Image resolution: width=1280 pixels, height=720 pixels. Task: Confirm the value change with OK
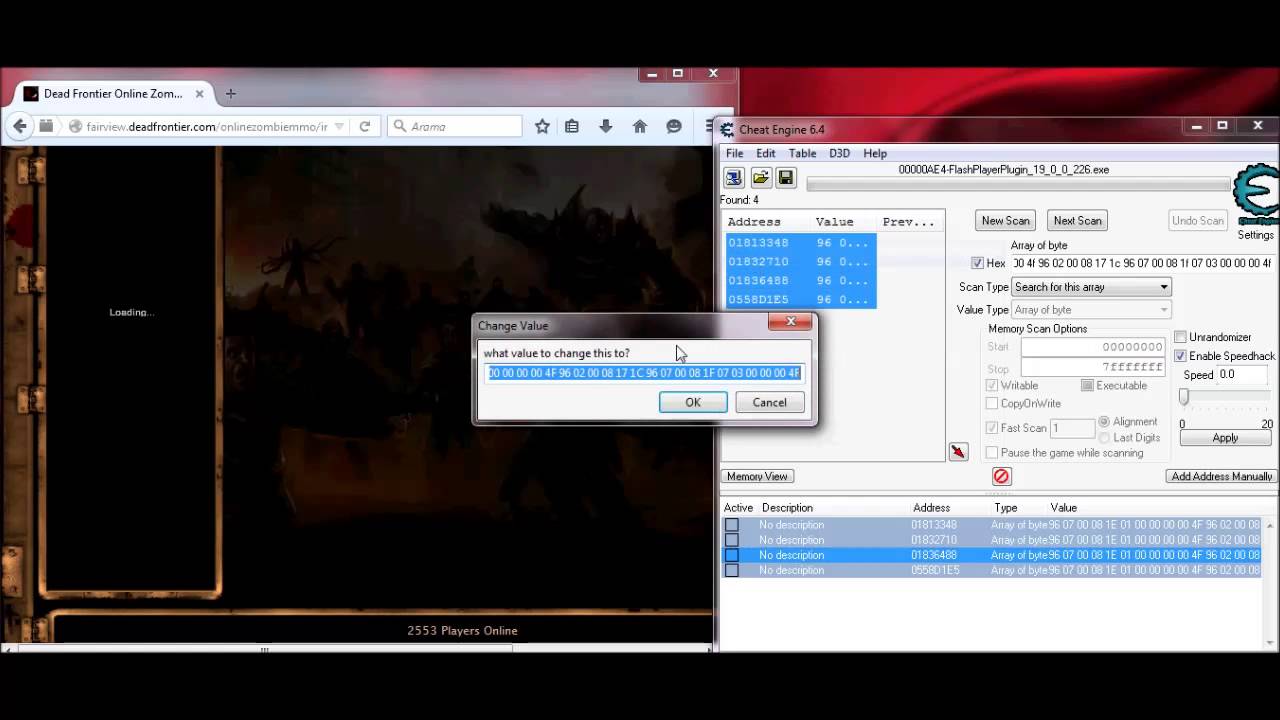[x=693, y=402]
